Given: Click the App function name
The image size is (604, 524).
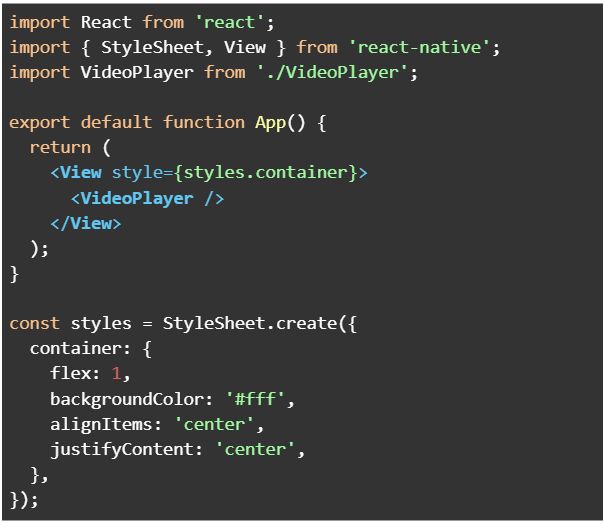Looking at the screenshot, I should 270,123.
